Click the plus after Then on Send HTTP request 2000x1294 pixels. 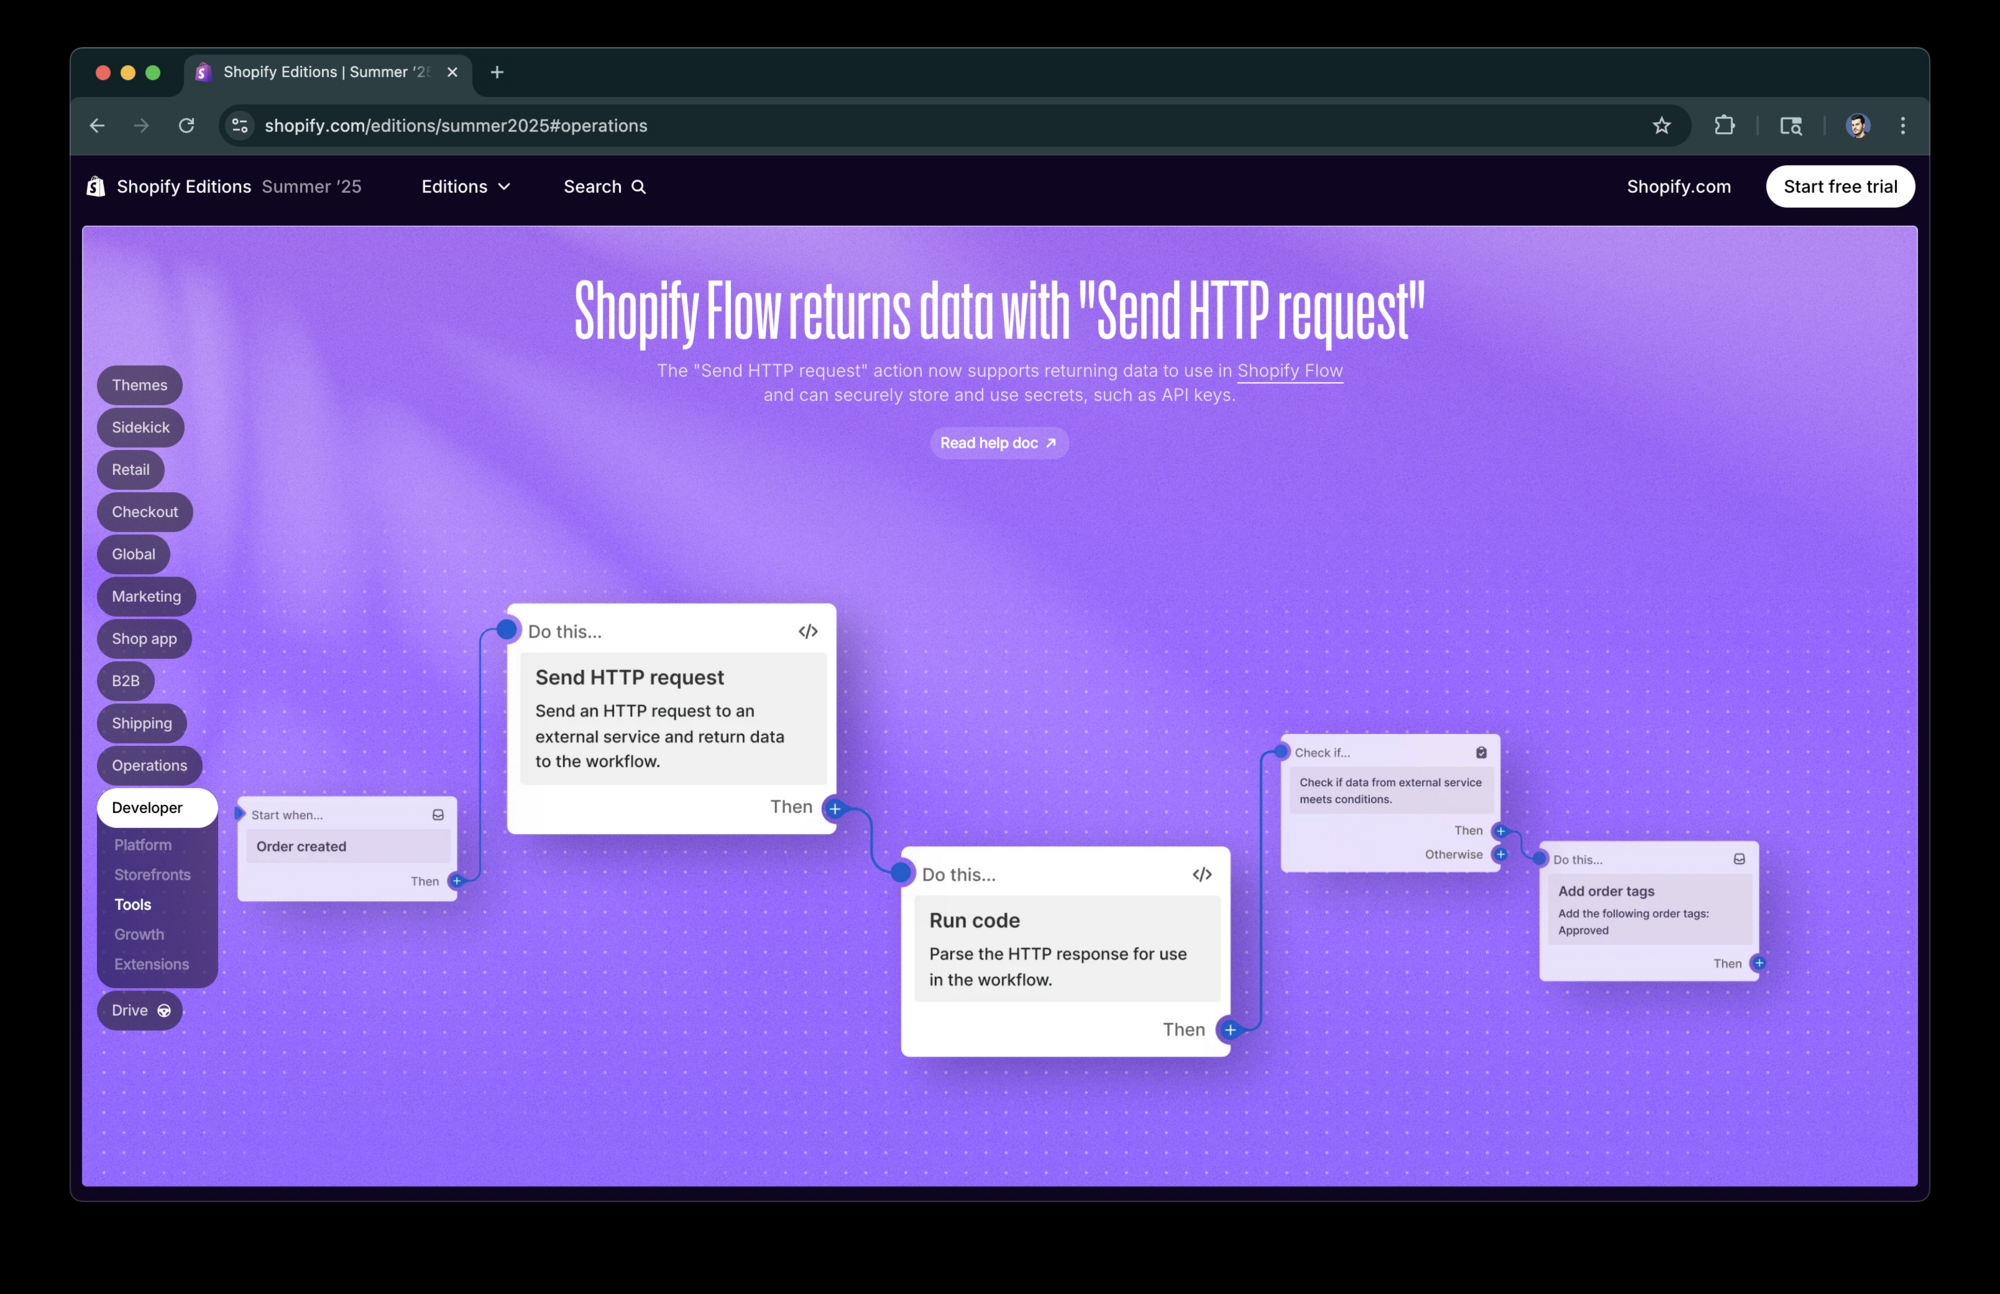835,808
